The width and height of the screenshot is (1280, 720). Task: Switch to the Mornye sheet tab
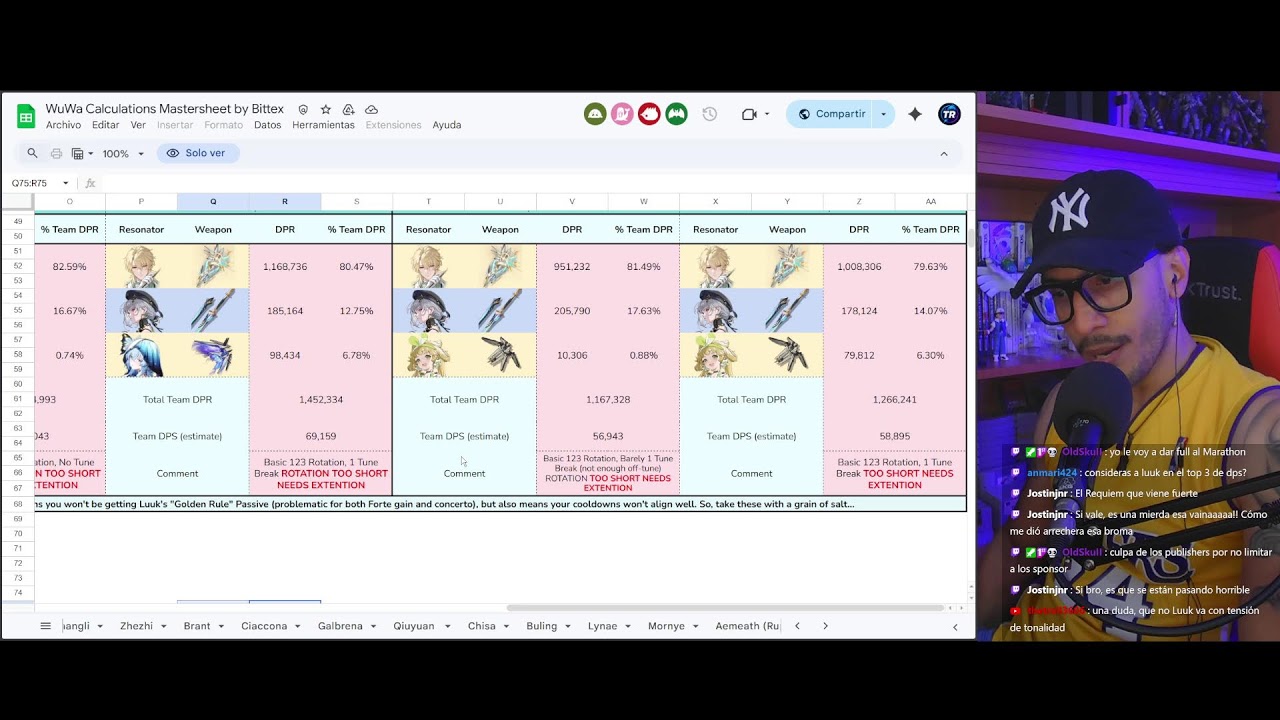point(666,626)
